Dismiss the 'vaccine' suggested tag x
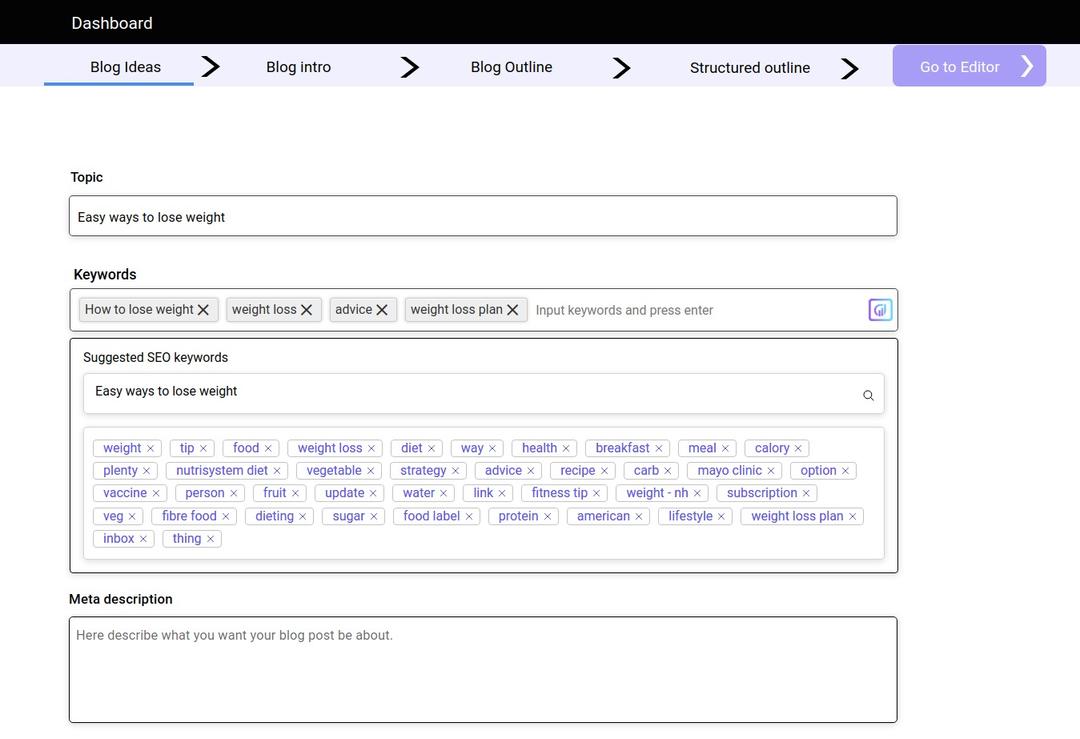The image size is (1080, 739). [156, 494]
